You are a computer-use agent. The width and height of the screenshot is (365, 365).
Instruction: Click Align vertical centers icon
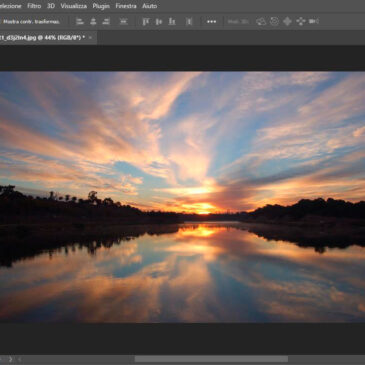159,22
